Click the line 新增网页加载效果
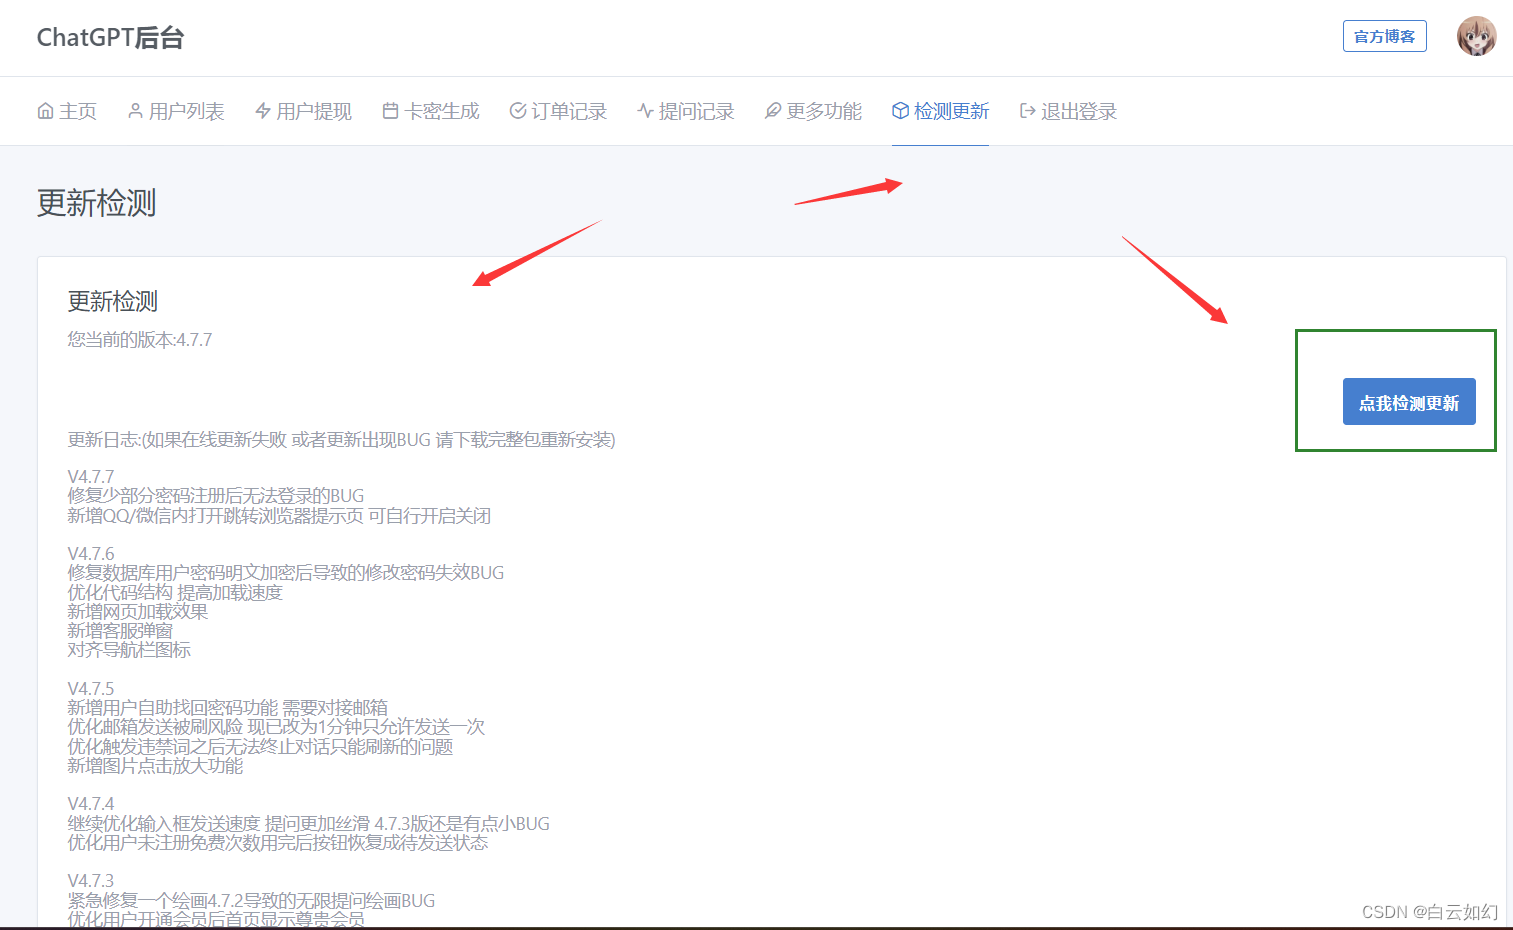 [x=138, y=612]
